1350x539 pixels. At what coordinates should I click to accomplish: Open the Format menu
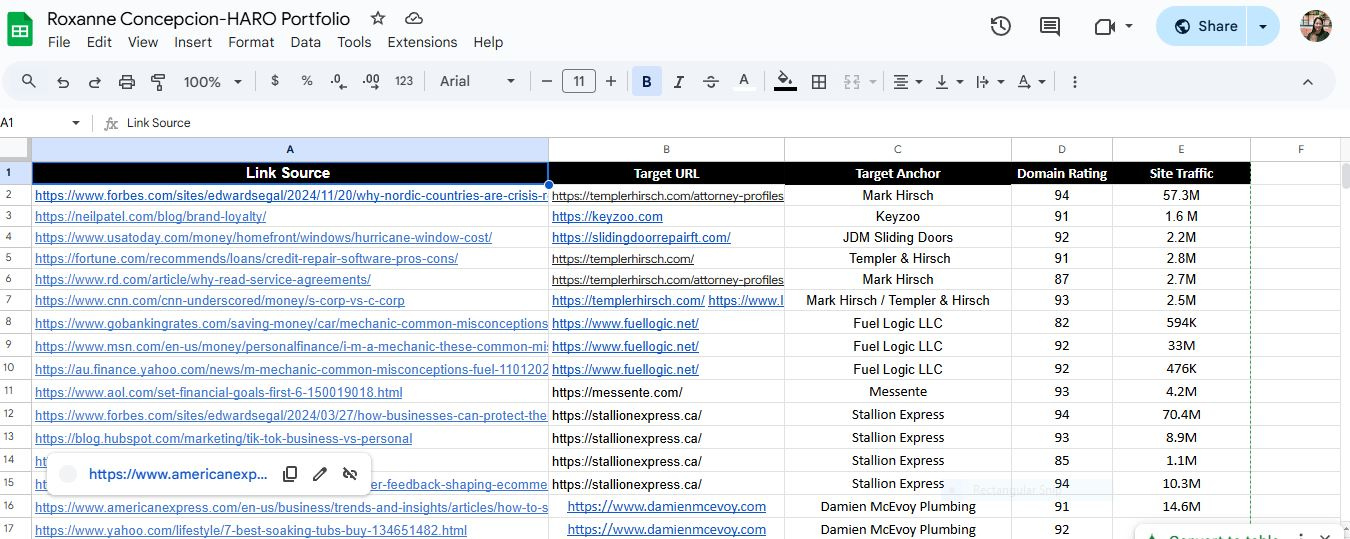coord(251,42)
